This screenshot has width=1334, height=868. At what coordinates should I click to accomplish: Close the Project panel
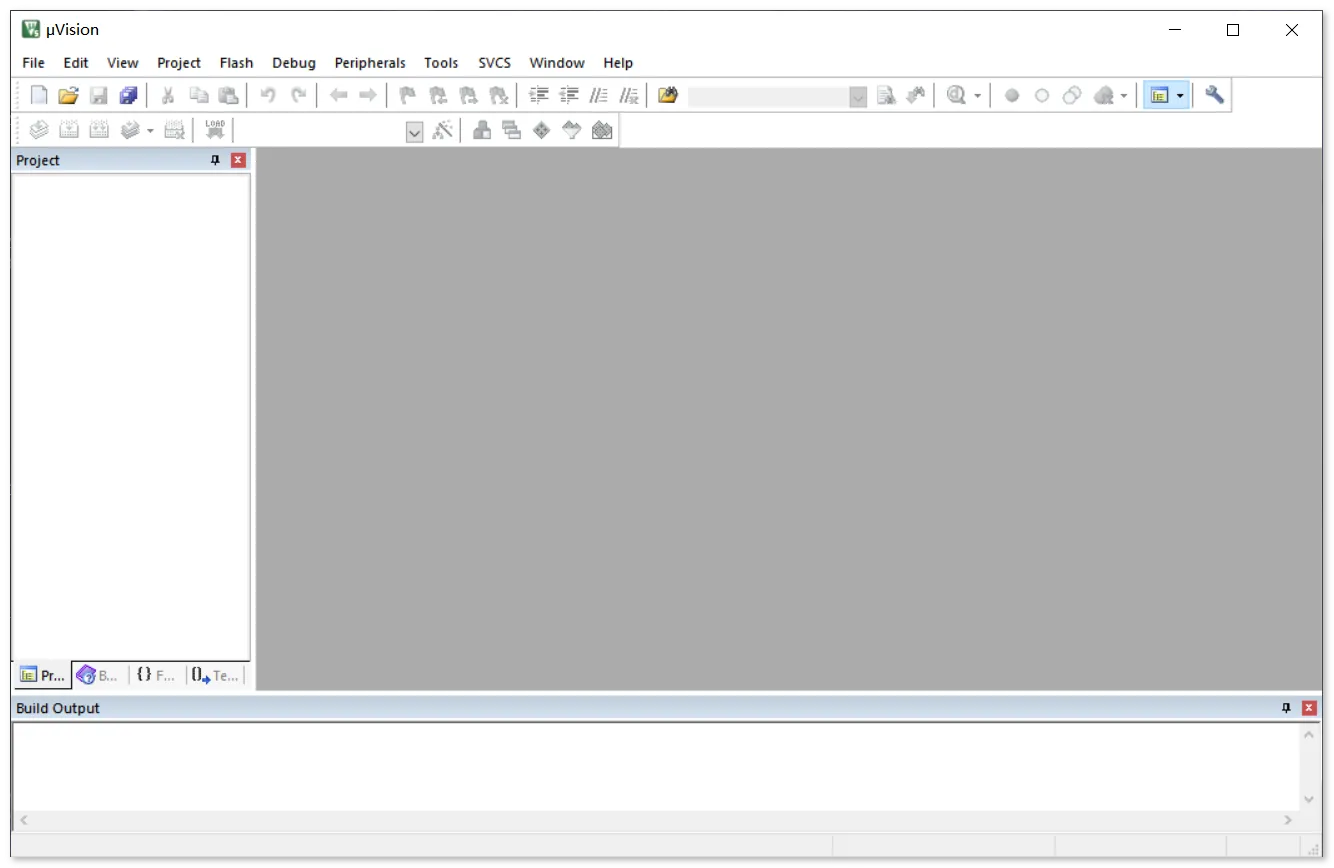238,160
